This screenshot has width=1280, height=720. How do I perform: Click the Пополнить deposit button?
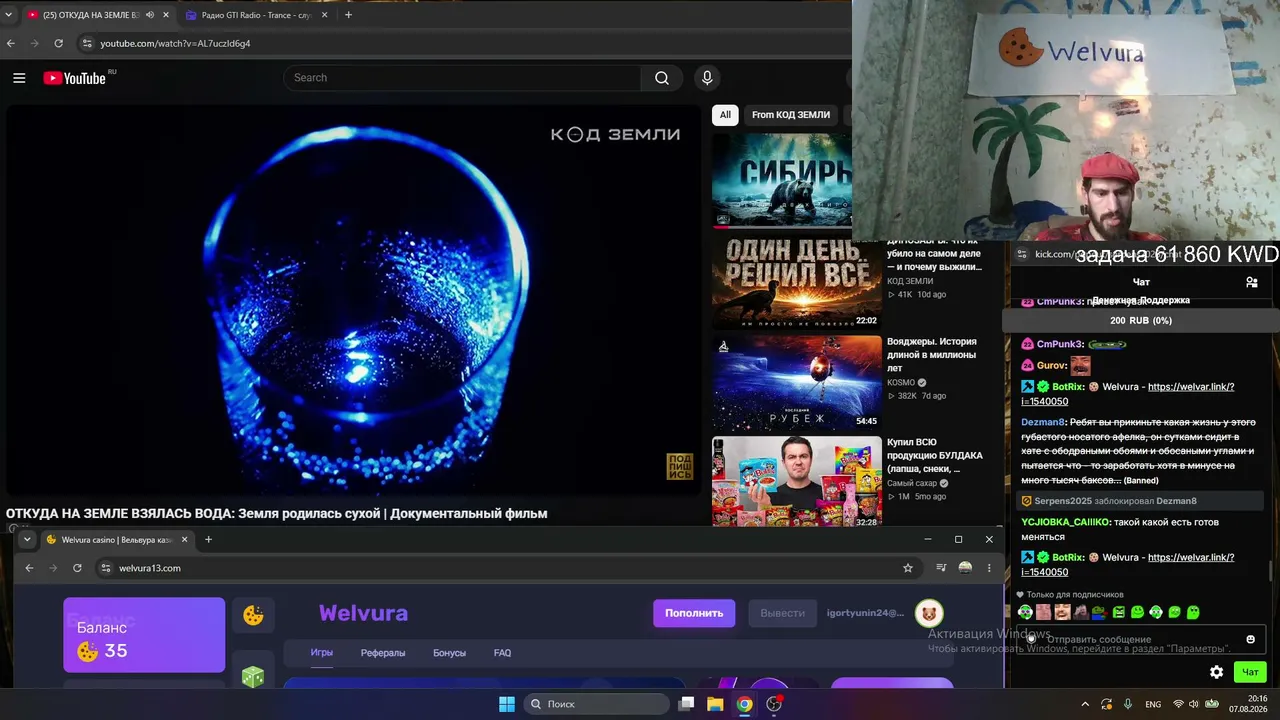point(694,613)
